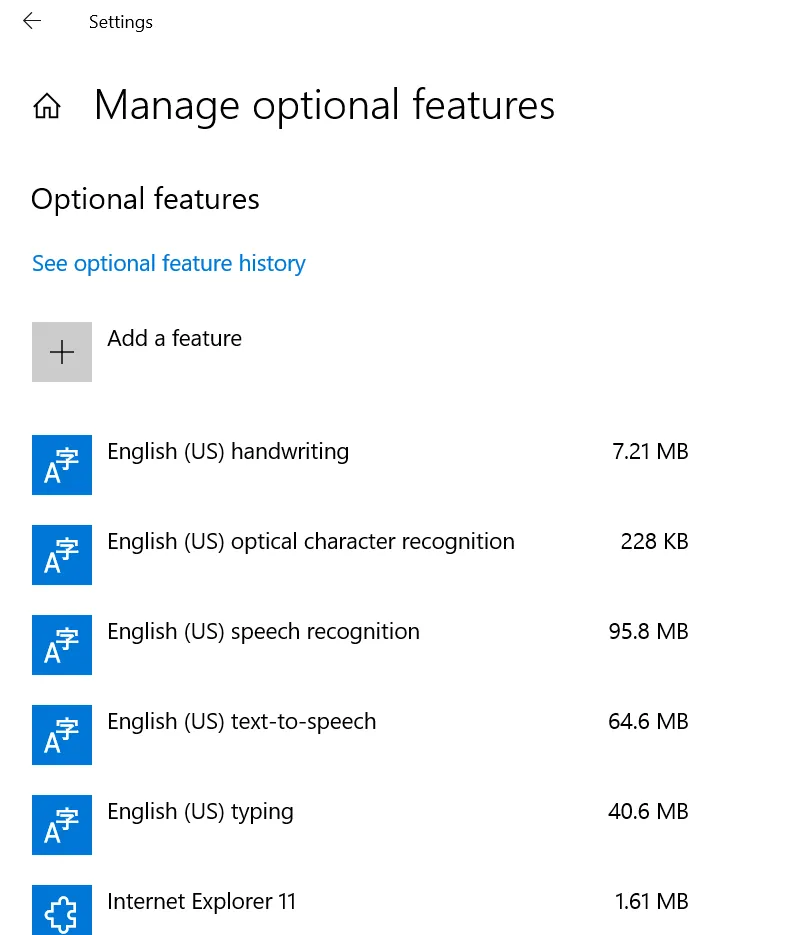
Task: Open Settings home via house icon
Action: pos(47,106)
